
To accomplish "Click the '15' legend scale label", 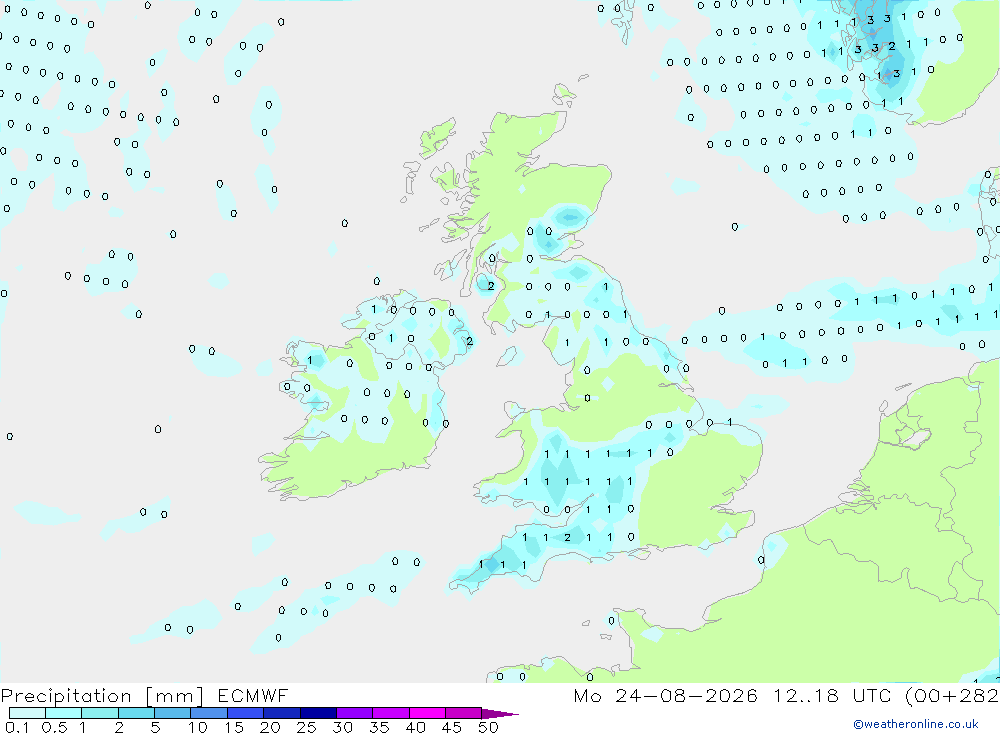I will (233, 727).
